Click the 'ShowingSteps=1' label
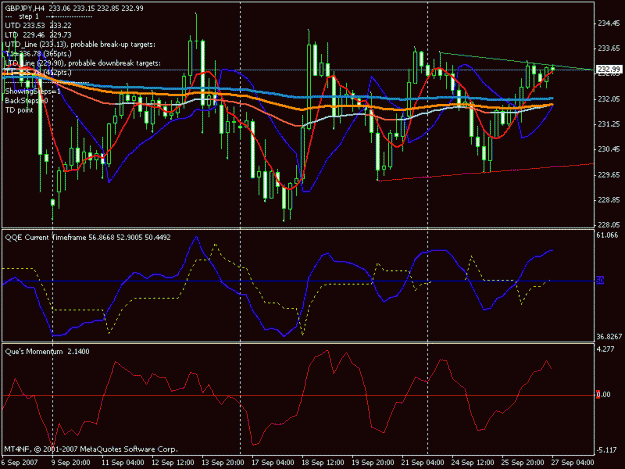Screen dimensions: 625x469 pos(33,91)
